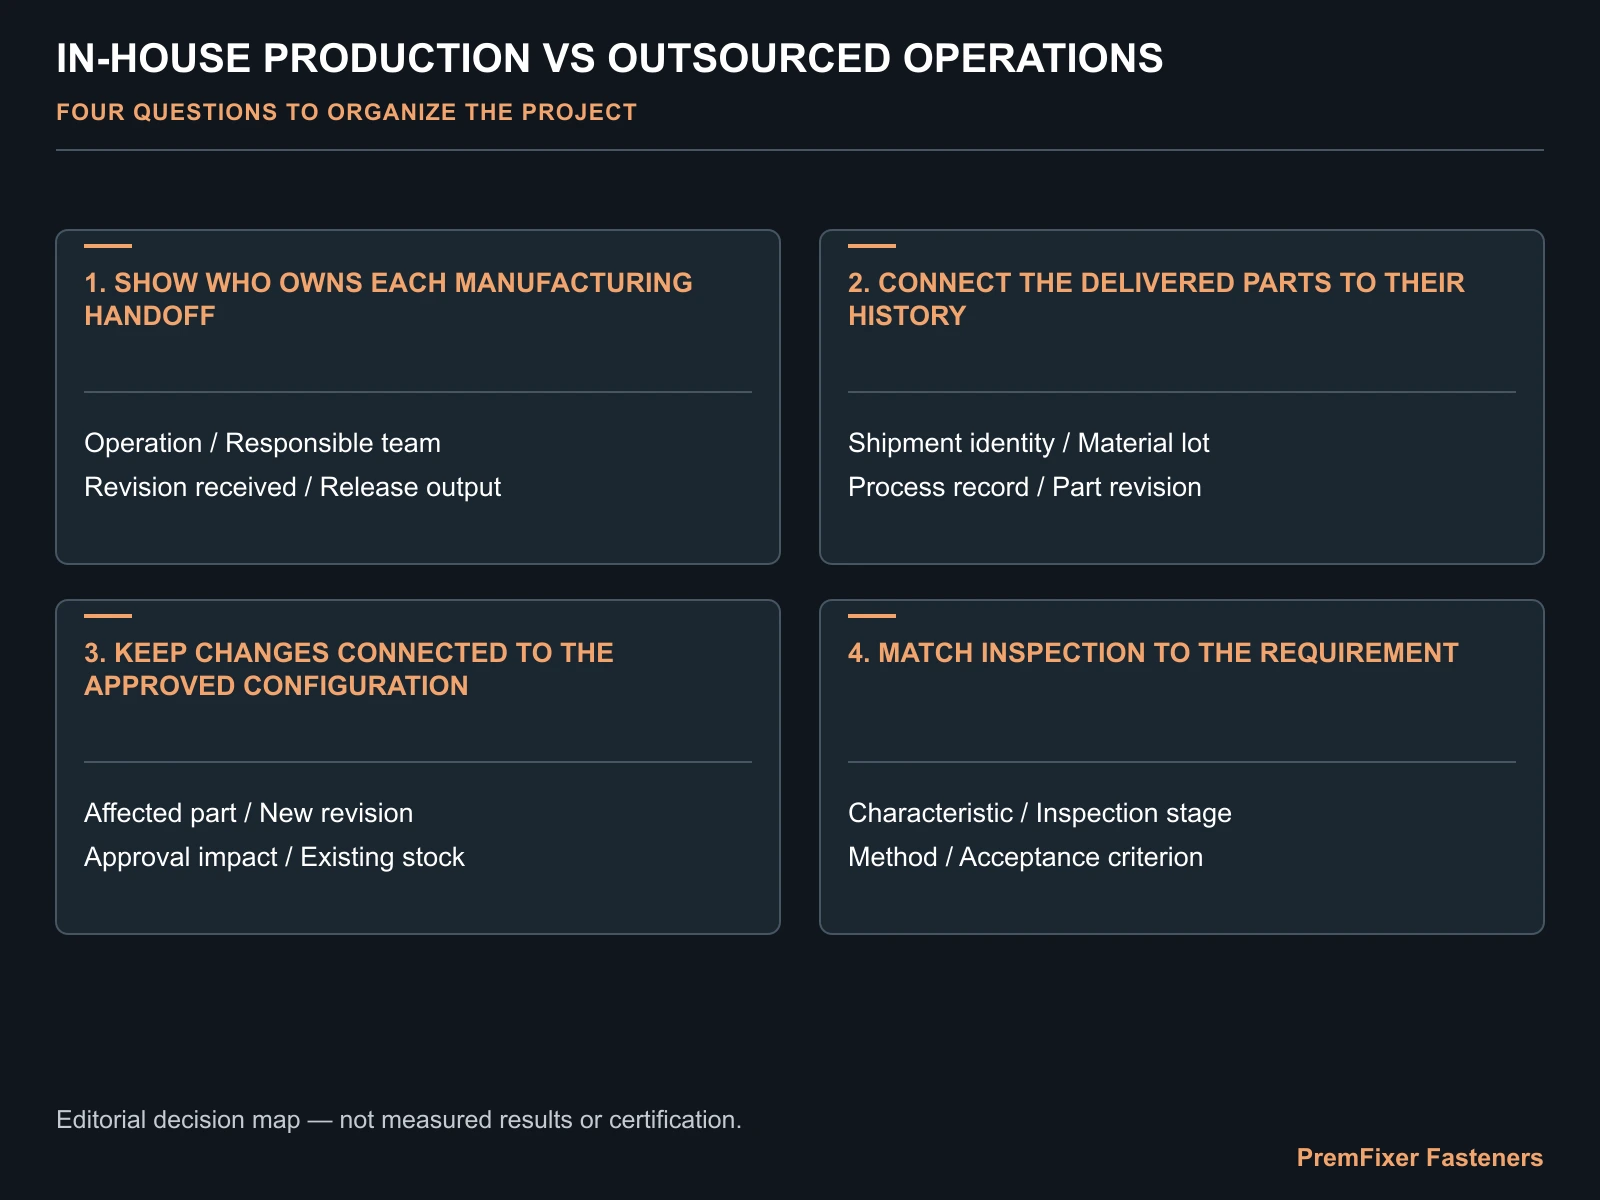1600x1200 pixels.
Task: Click the footnote 'Editorial decision map' disclaimer
Action: pos(399,1120)
